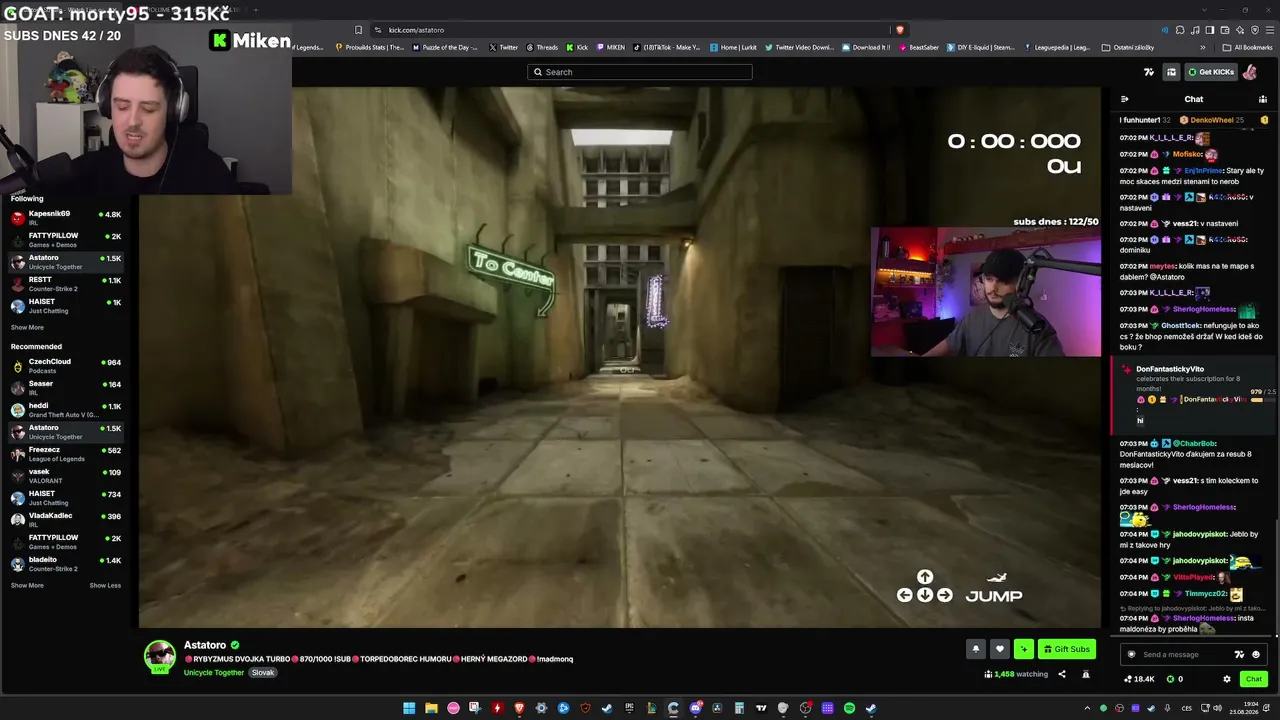Open bladeito channel in Recommended
The width and height of the screenshot is (1280, 720).
point(66,563)
